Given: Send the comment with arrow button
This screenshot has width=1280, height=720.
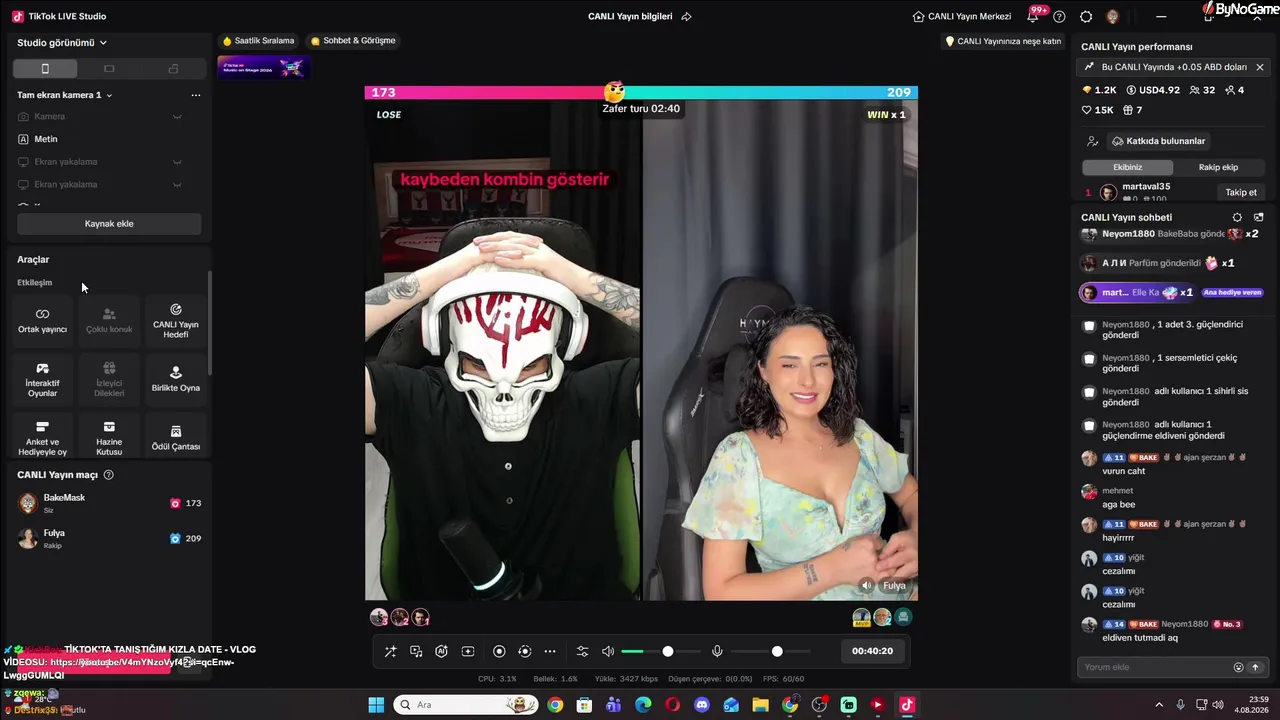Looking at the screenshot, I should coord(1255,667).
